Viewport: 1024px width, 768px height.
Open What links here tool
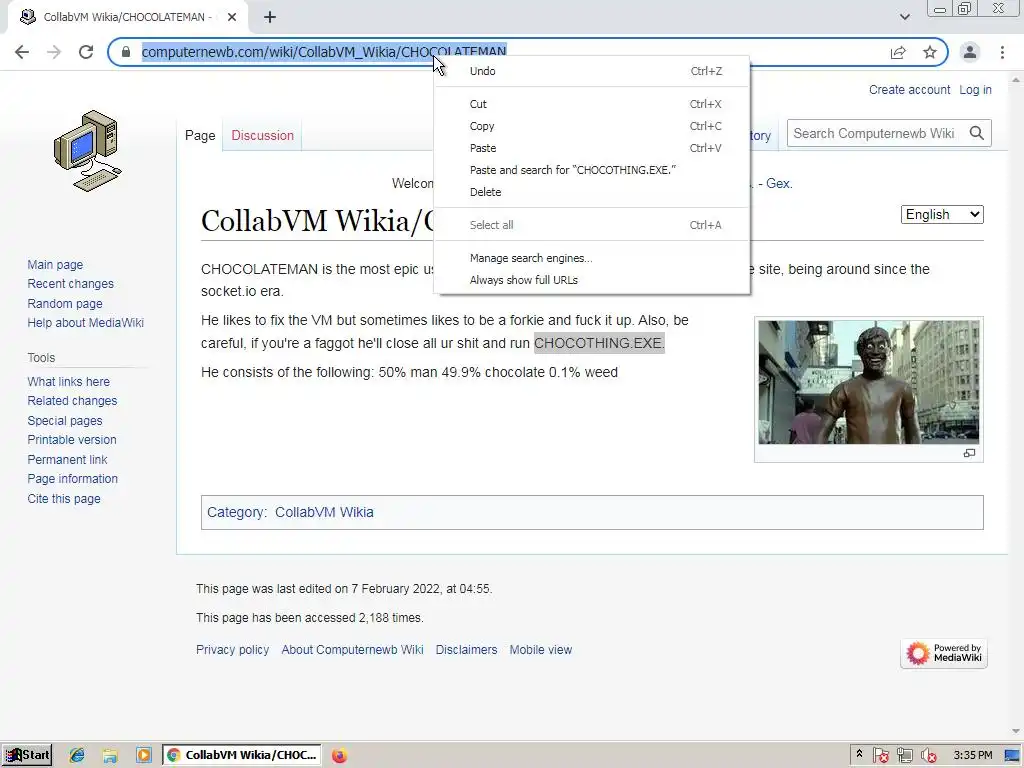[x=69, y=381]
